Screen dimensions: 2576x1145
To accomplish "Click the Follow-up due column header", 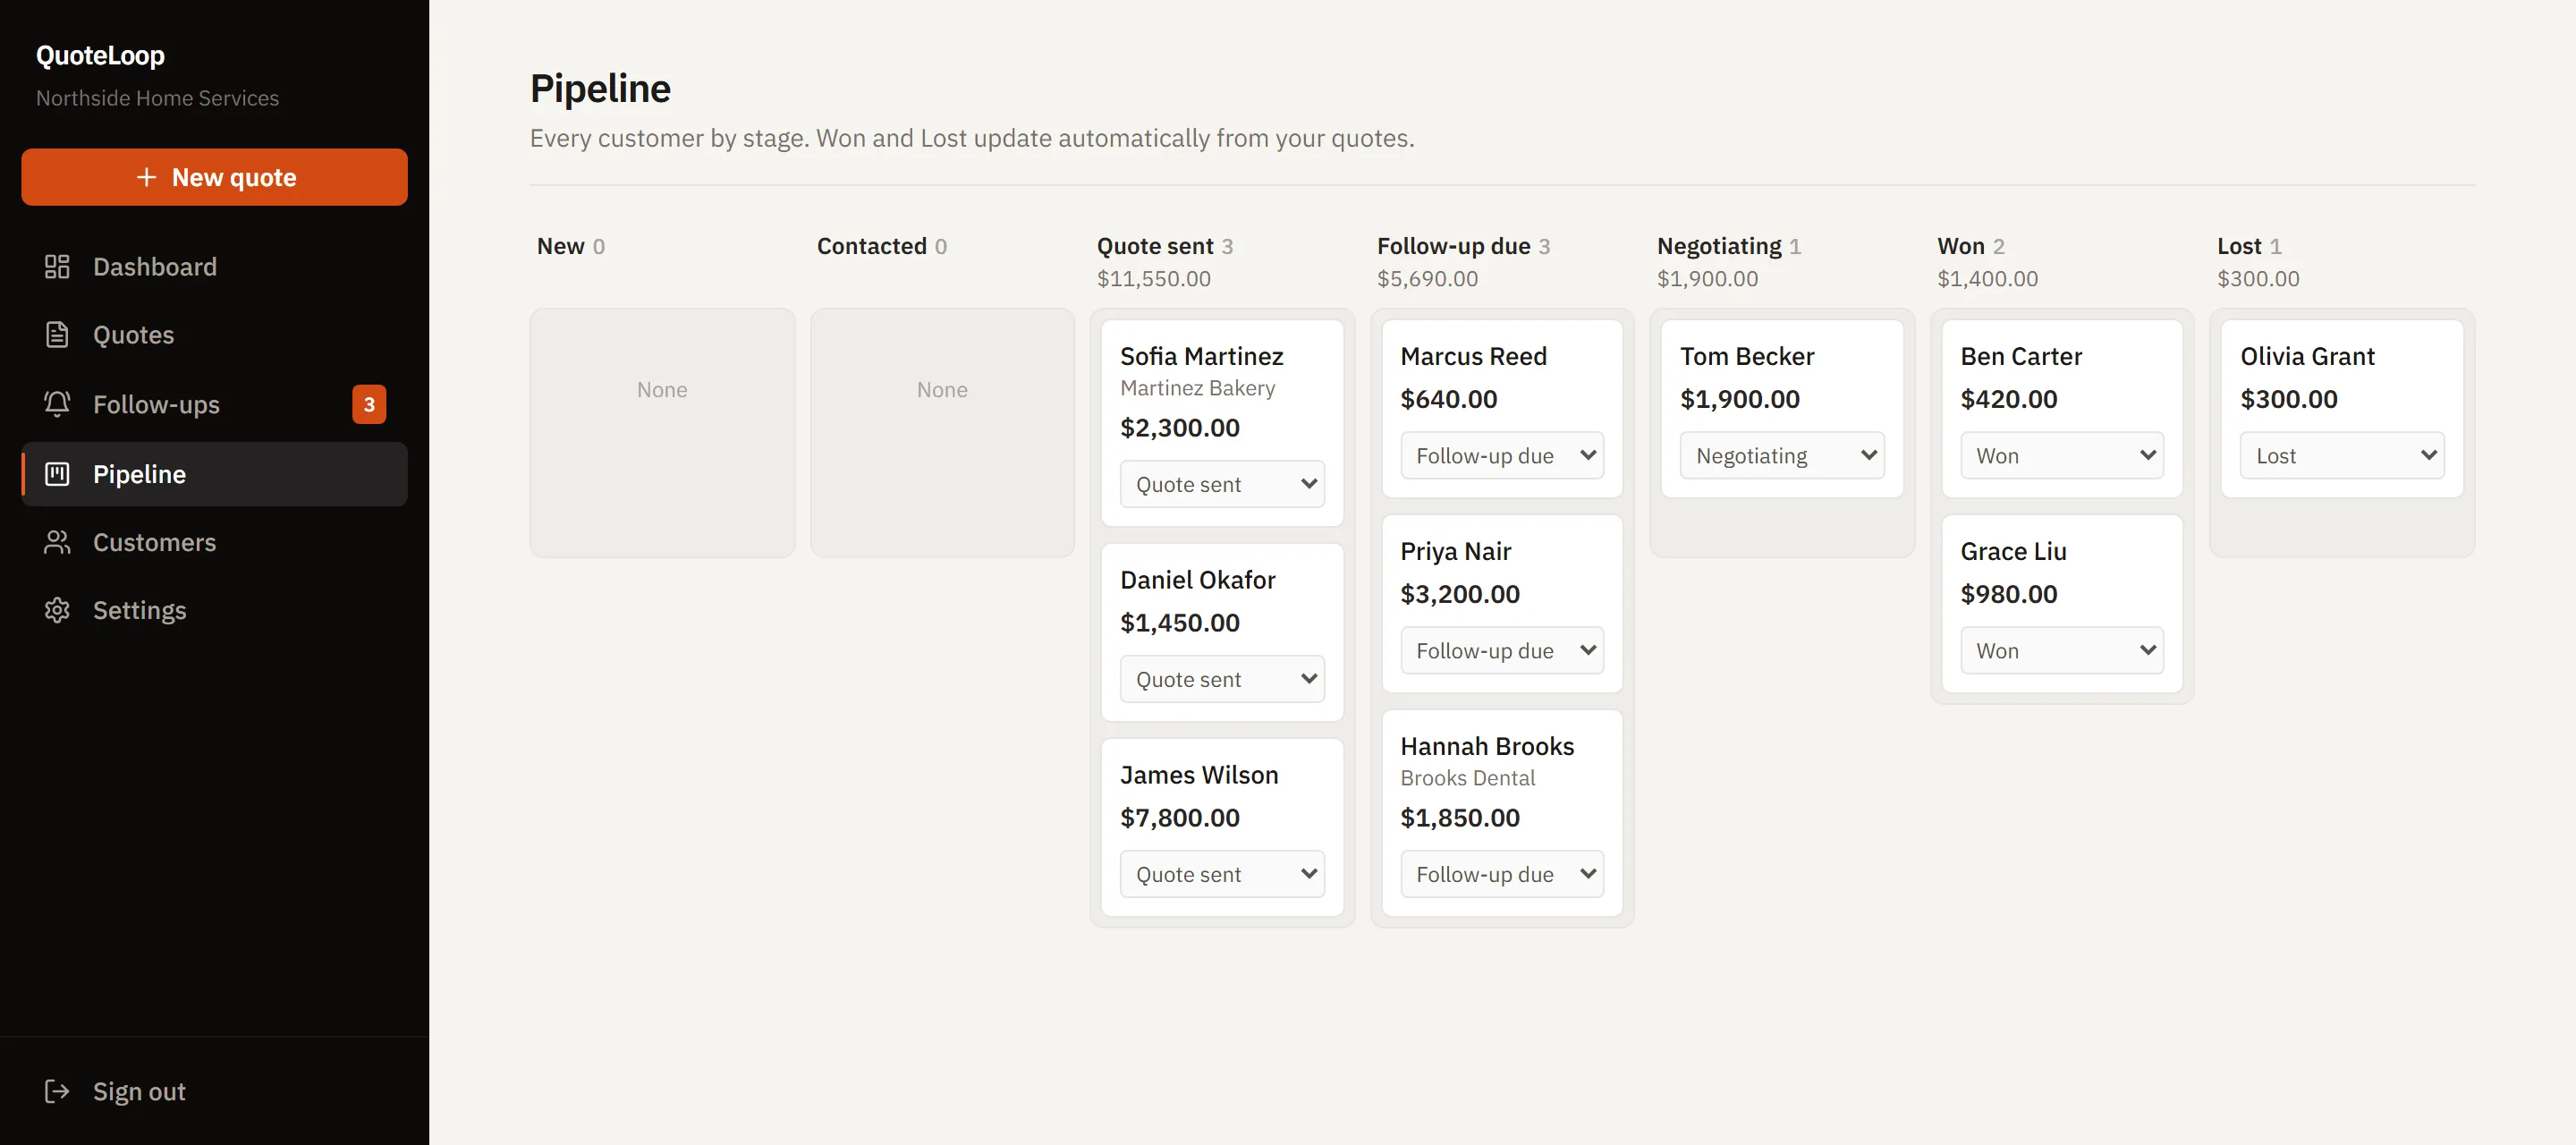I will 1454,246.
